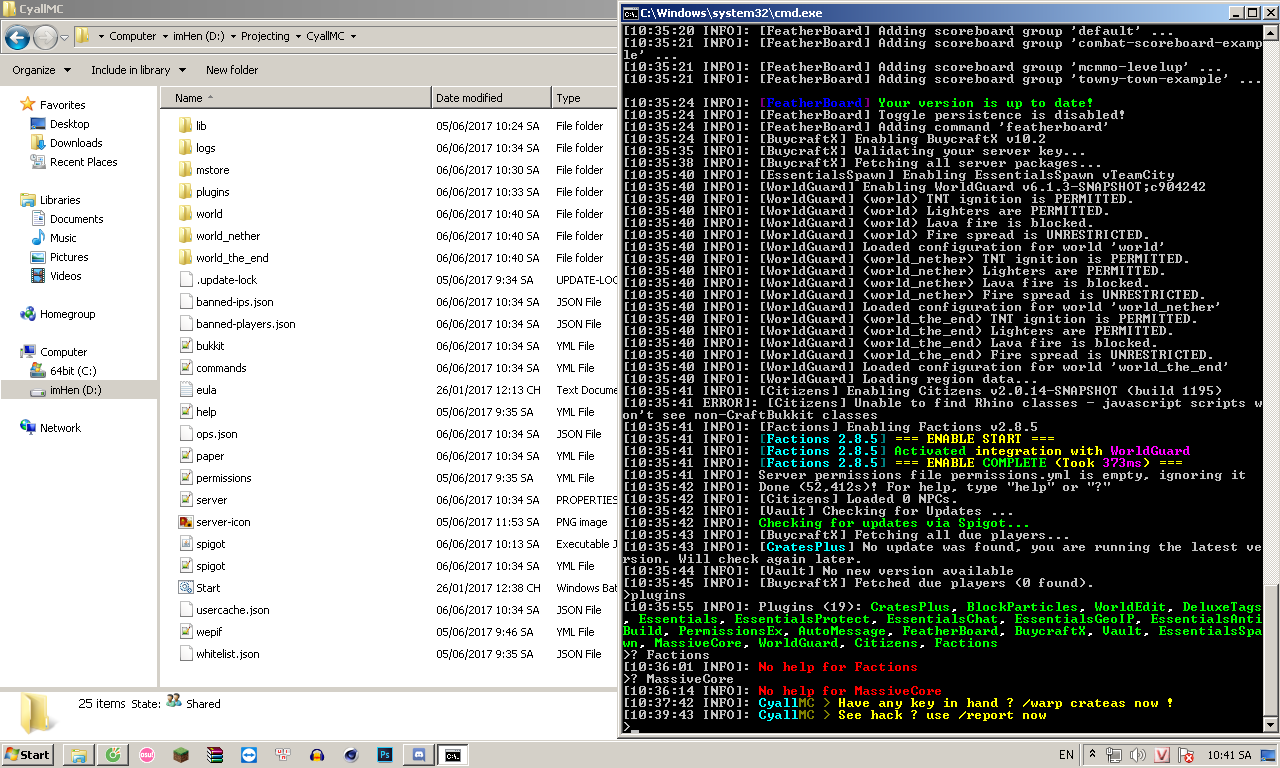This screenshot has height=768, width=1280.
Task: Click the WinRAR taskbar icon
Action: pos(215,755)
